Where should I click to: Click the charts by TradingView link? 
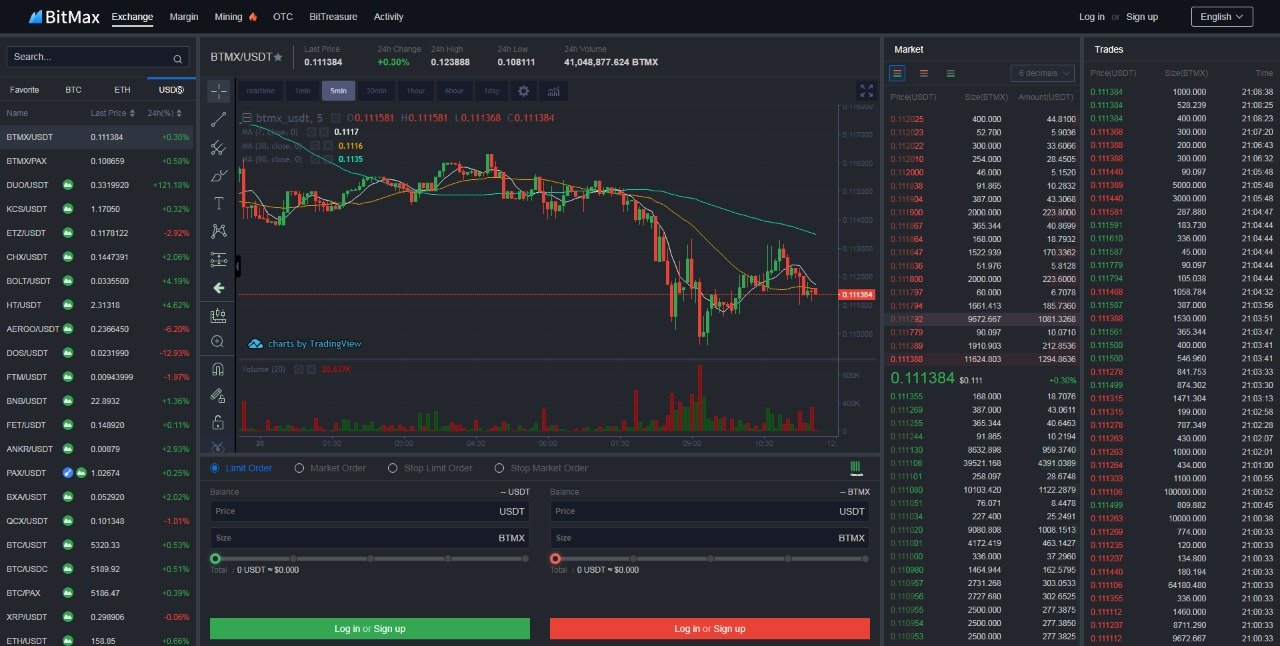[x=305, y=343]
